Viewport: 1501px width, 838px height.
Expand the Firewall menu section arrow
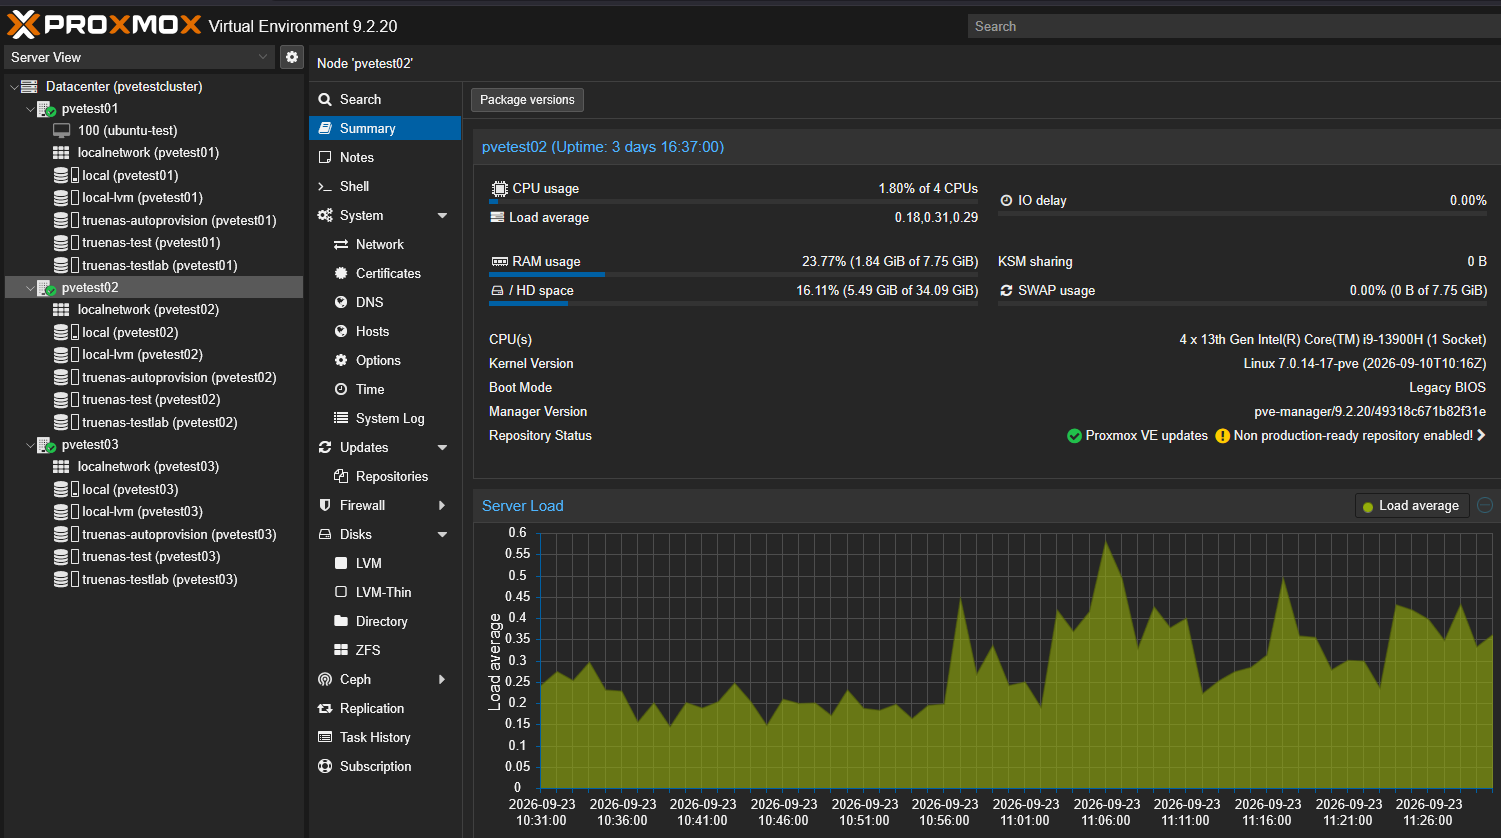443,506
